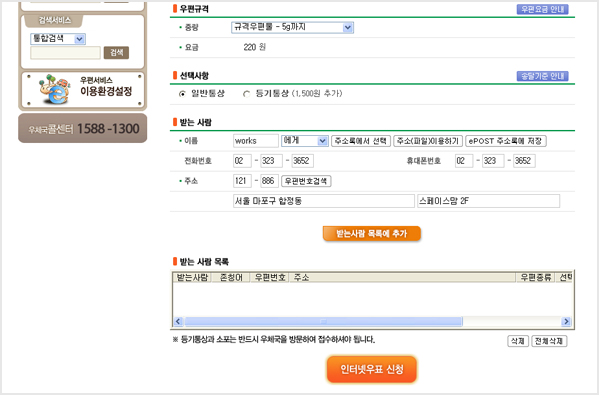Expand the 통합검색 dropdown
Screen dimensions: 599x395
(x=58, y=39)
